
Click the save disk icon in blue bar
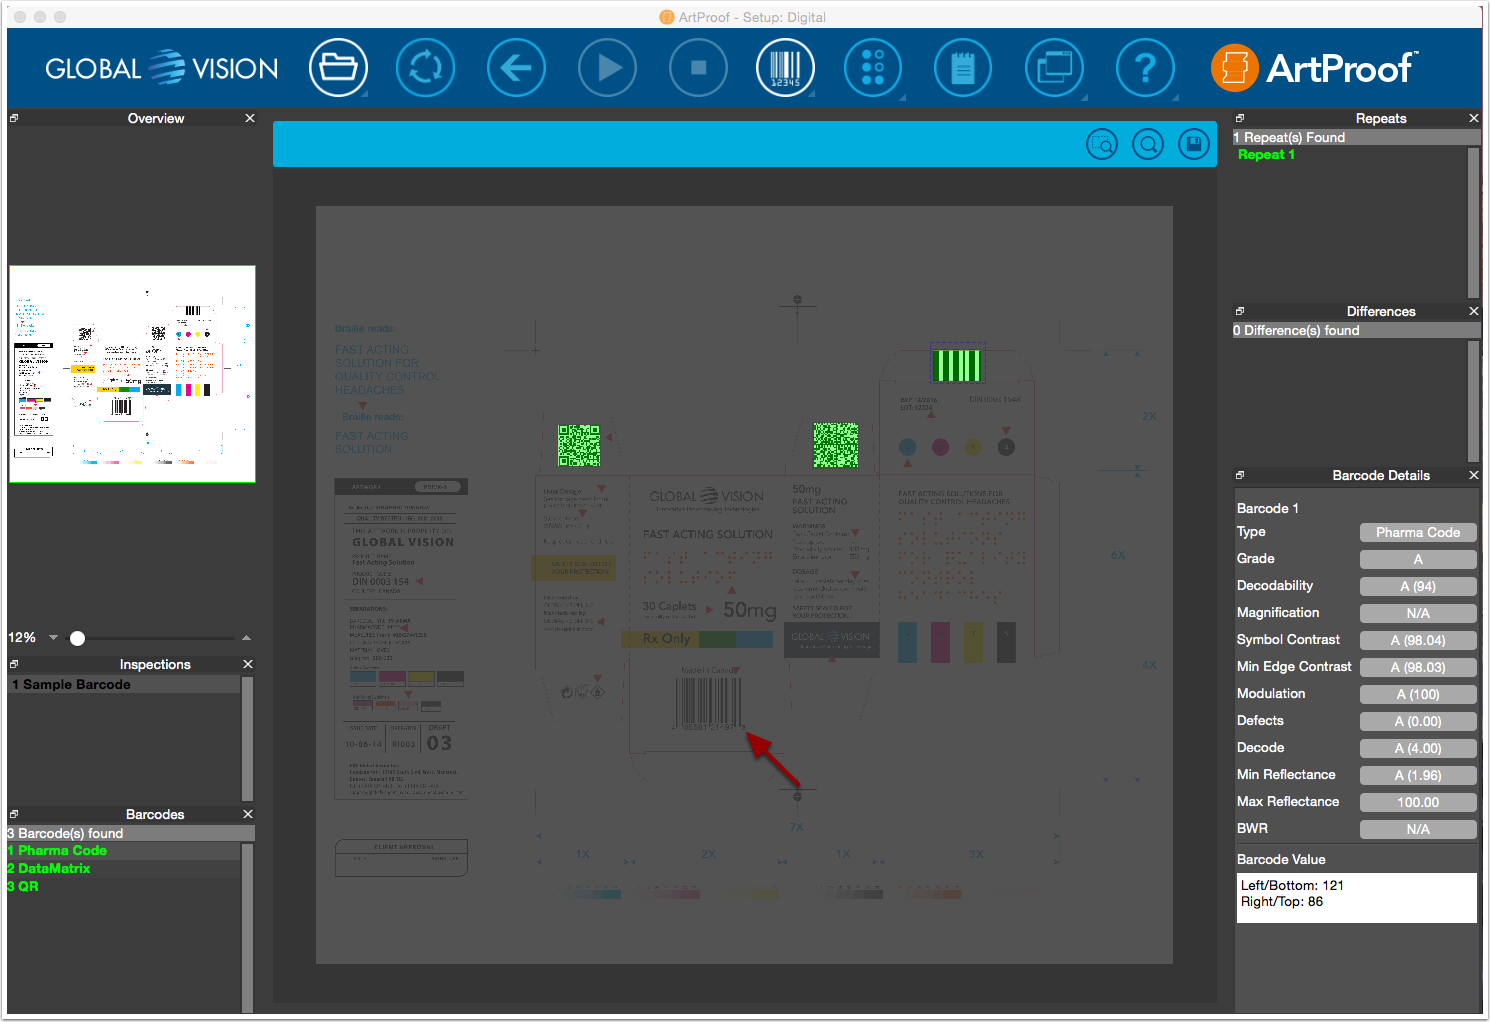click(1193, 145)
